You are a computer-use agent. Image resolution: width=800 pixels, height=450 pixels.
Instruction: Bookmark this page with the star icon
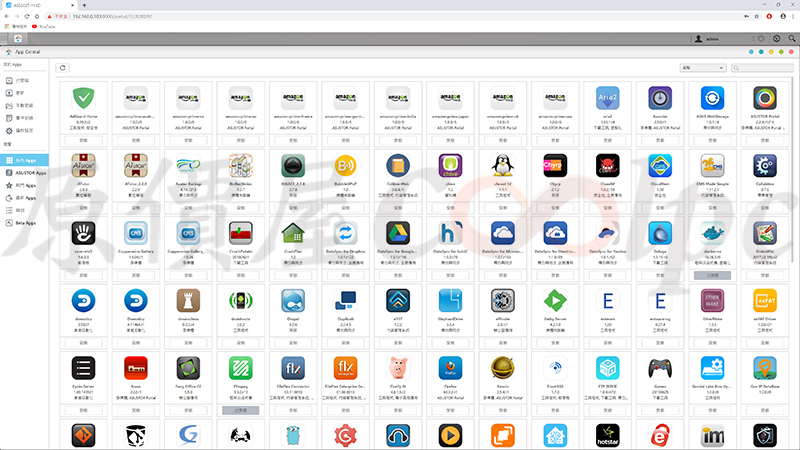coord(757,16)
